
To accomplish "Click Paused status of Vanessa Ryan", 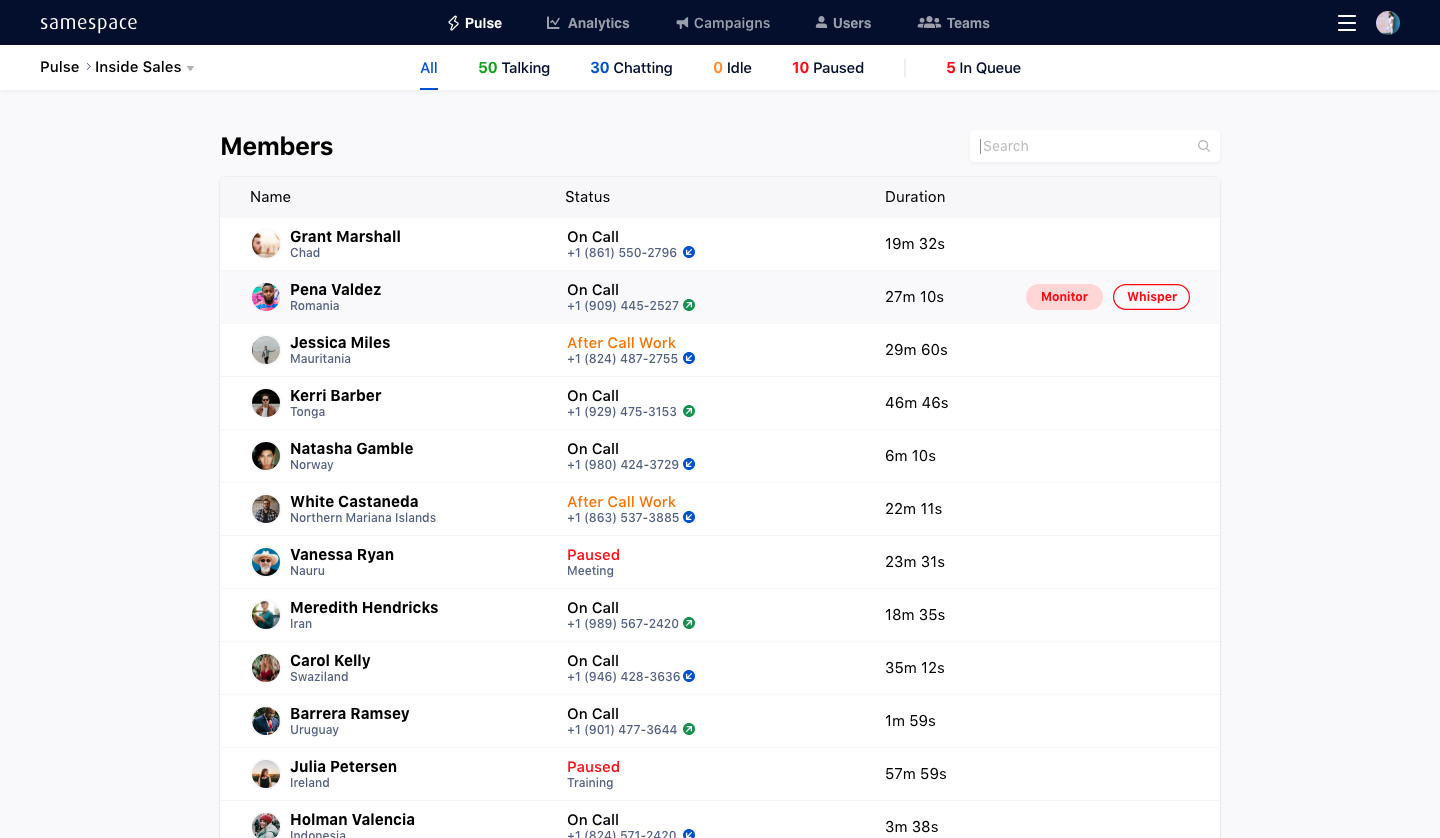I will click(x=593, y=555).
